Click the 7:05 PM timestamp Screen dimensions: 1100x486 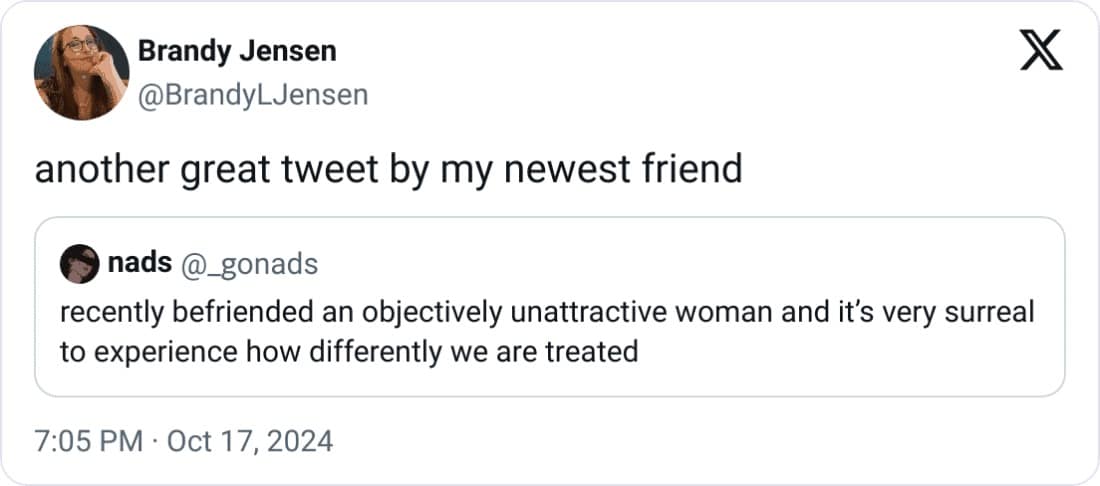point(89,440)
